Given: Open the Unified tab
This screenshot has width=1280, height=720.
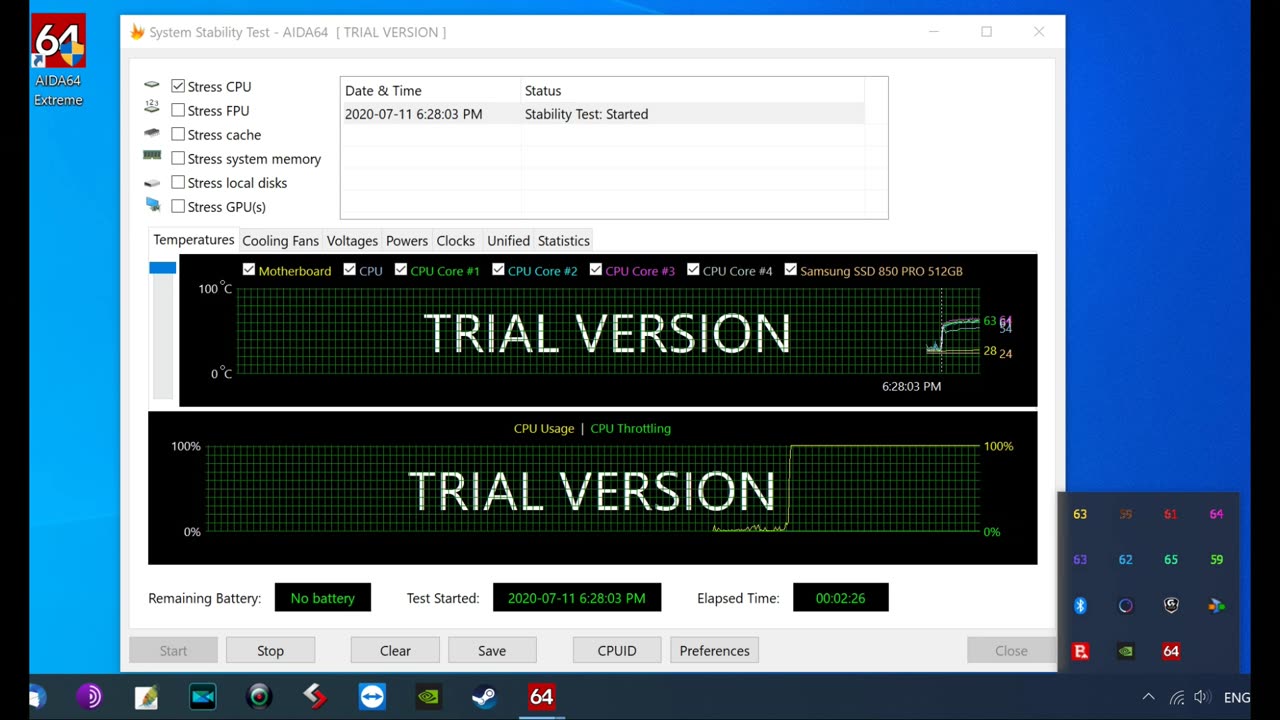Looking at the screenshot, I should click(508, 241).
